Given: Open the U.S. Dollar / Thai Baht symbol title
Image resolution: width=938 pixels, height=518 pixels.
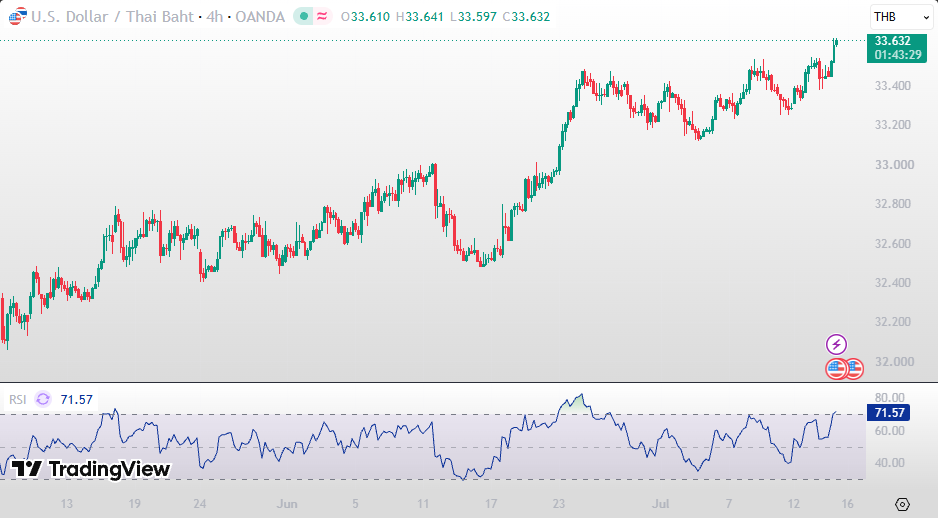Looking at the screenshot, I should (112, 17).
